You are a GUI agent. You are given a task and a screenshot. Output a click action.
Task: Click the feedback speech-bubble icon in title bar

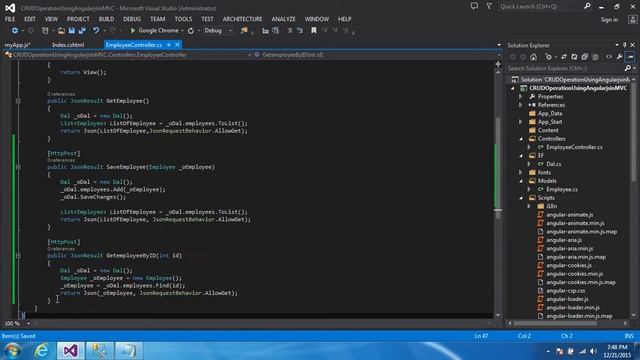[x=474, y=6]
